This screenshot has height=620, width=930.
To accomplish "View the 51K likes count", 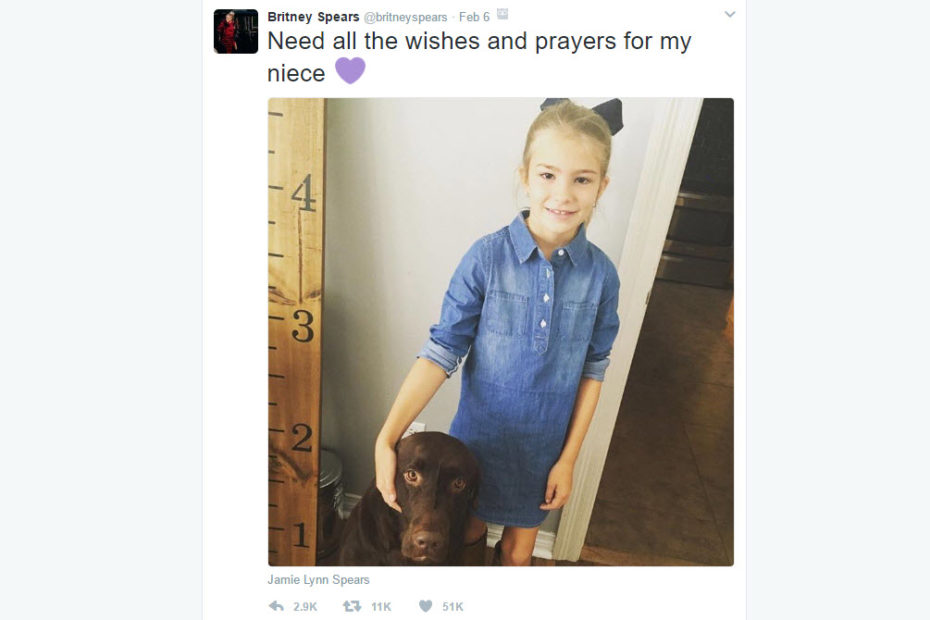I will pyautogui.click(x=453, y=606).
